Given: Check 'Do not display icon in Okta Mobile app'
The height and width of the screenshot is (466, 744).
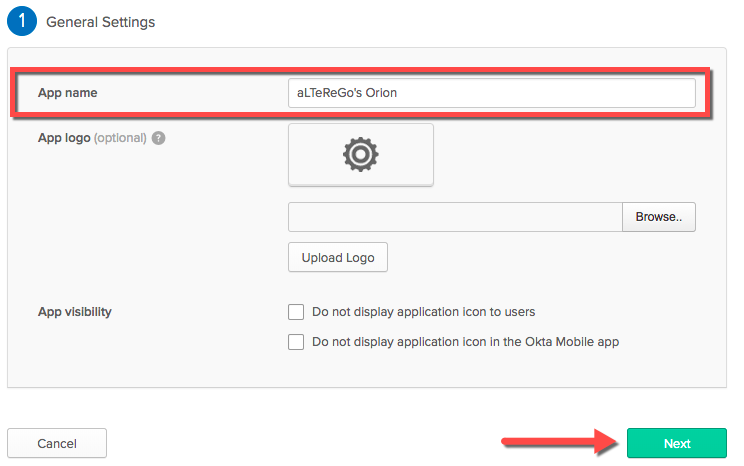Looking at the screenshot, I should [296, 342].
